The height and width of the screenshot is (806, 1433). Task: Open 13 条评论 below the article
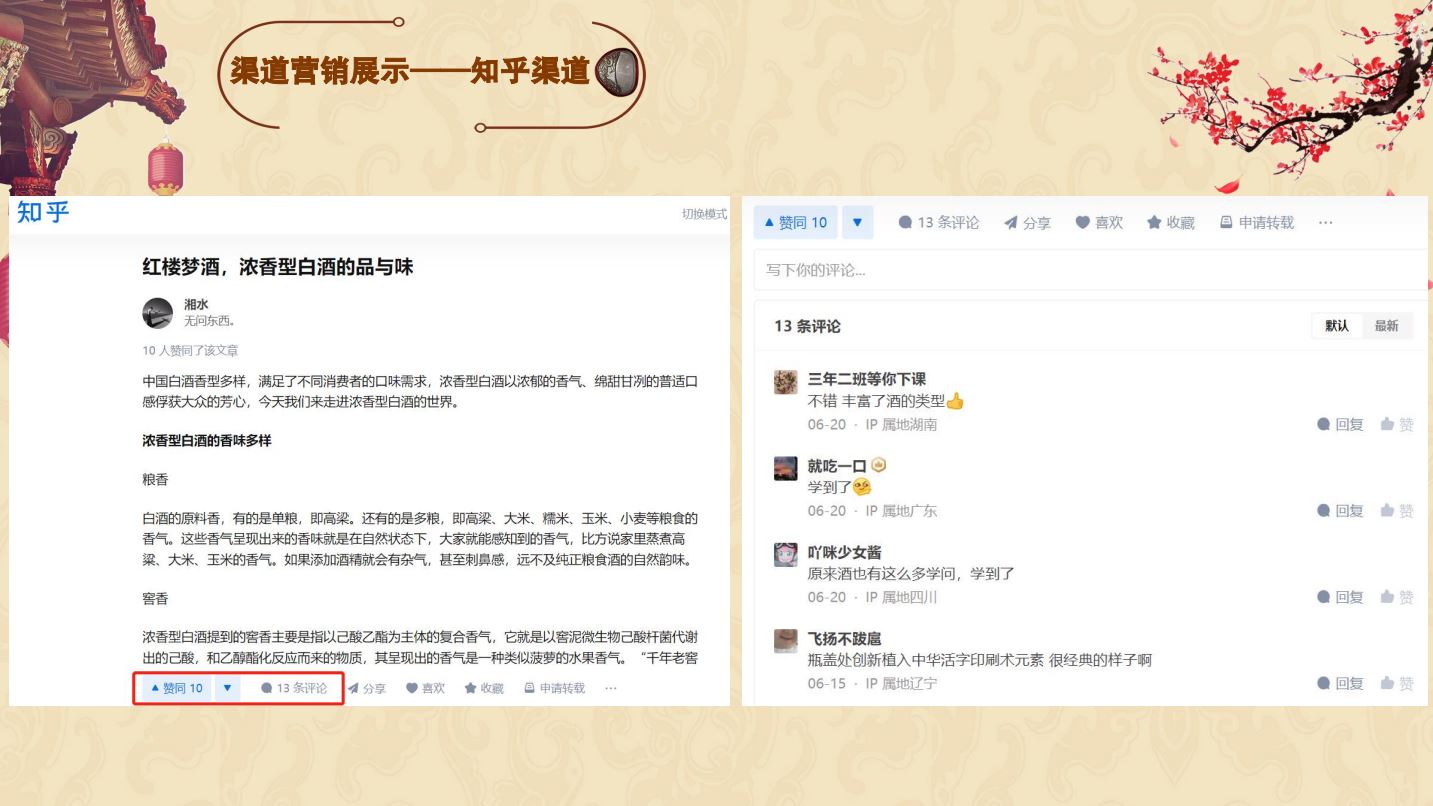[x=294, y=688]
